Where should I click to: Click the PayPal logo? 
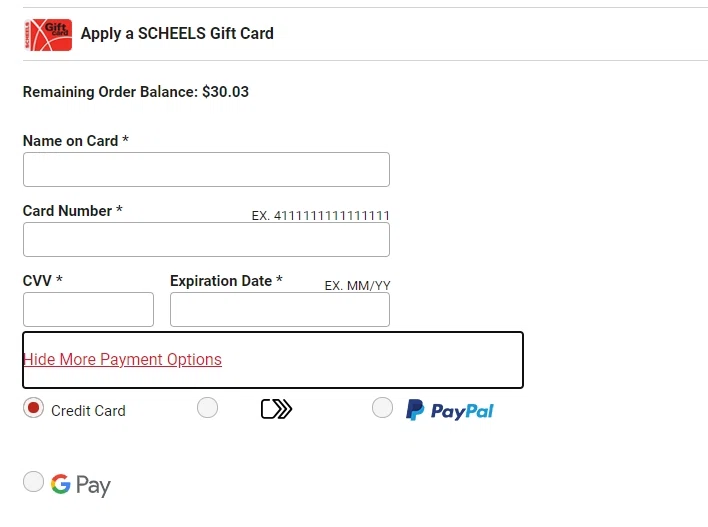point(450,410)
